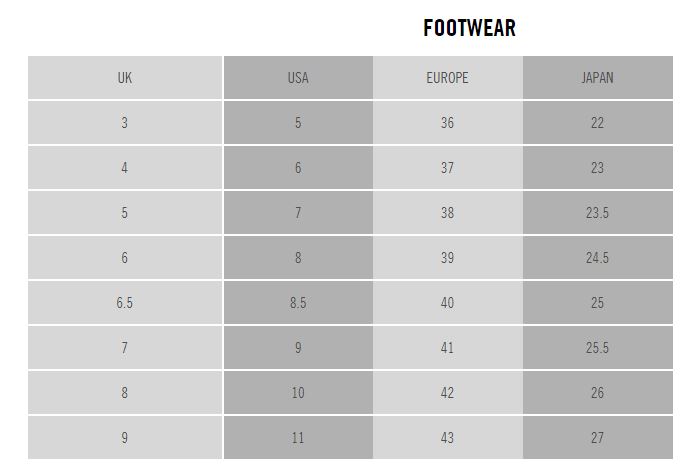Select the Europe size 41 cell
Viewport: 695px width, 476px height.
pyautogui.click(x=448, y=347)
